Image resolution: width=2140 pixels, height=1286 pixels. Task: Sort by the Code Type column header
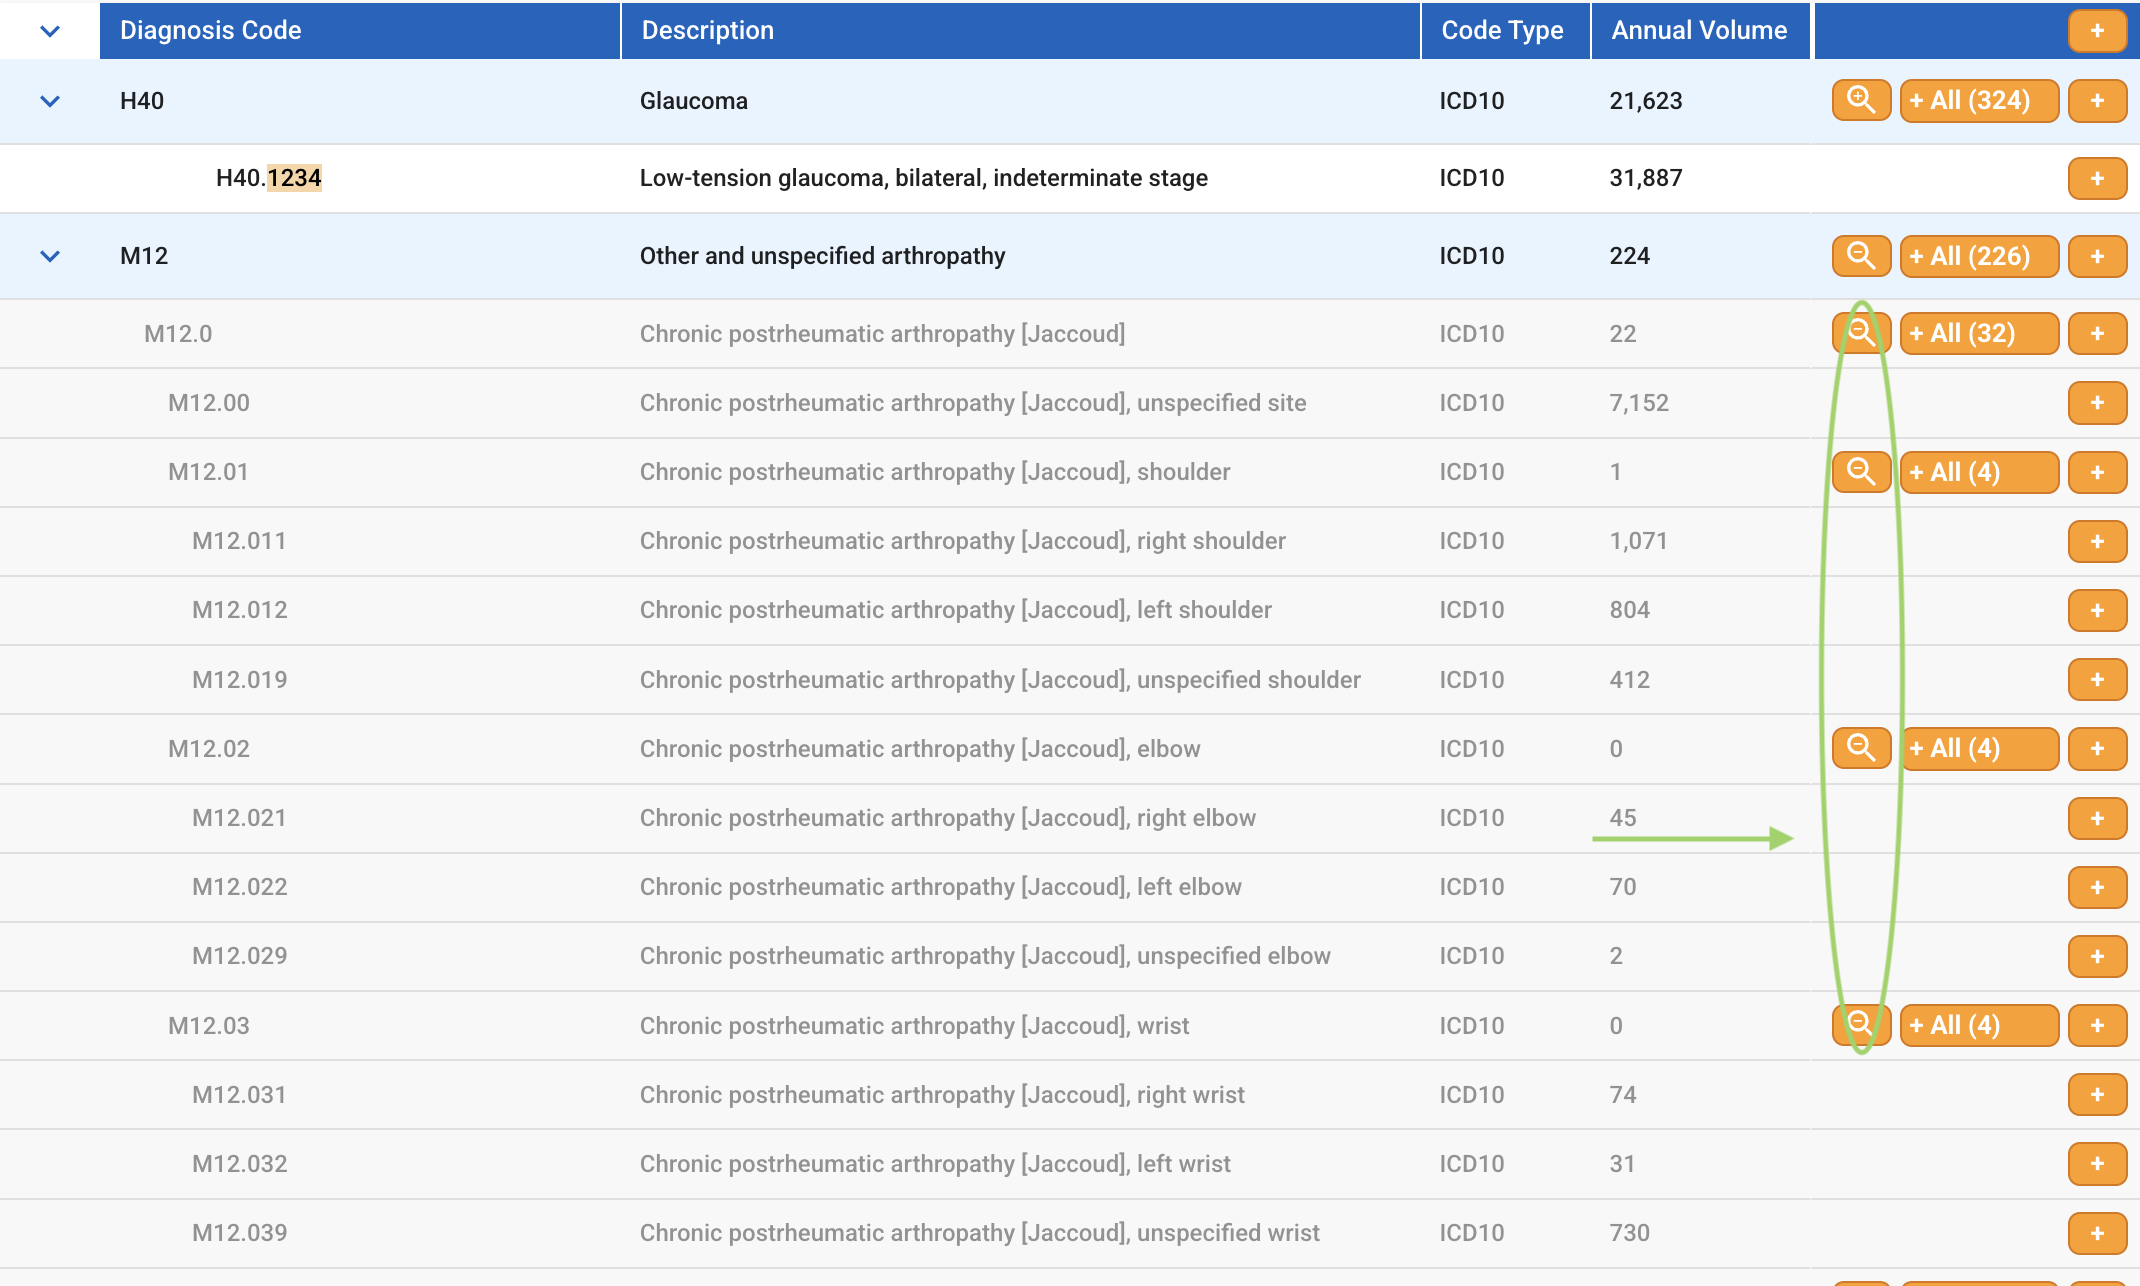(x=1505, y=30)
